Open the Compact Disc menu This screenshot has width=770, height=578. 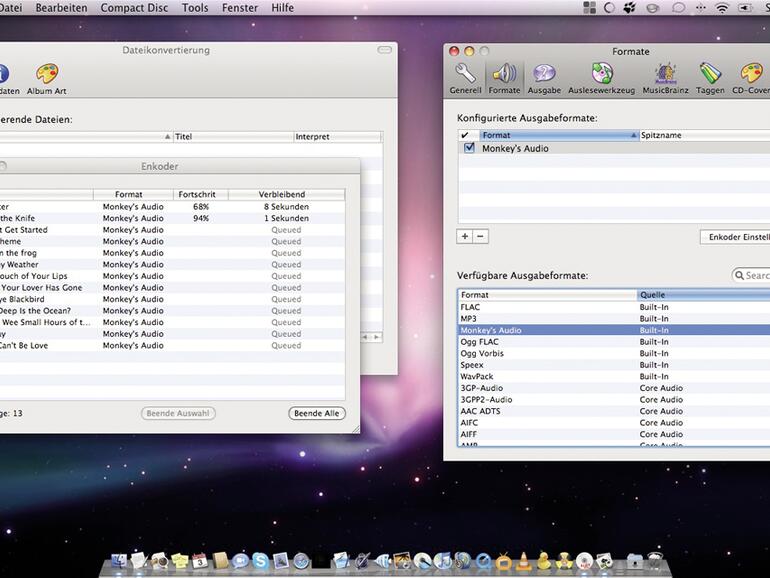coord(134,8)
